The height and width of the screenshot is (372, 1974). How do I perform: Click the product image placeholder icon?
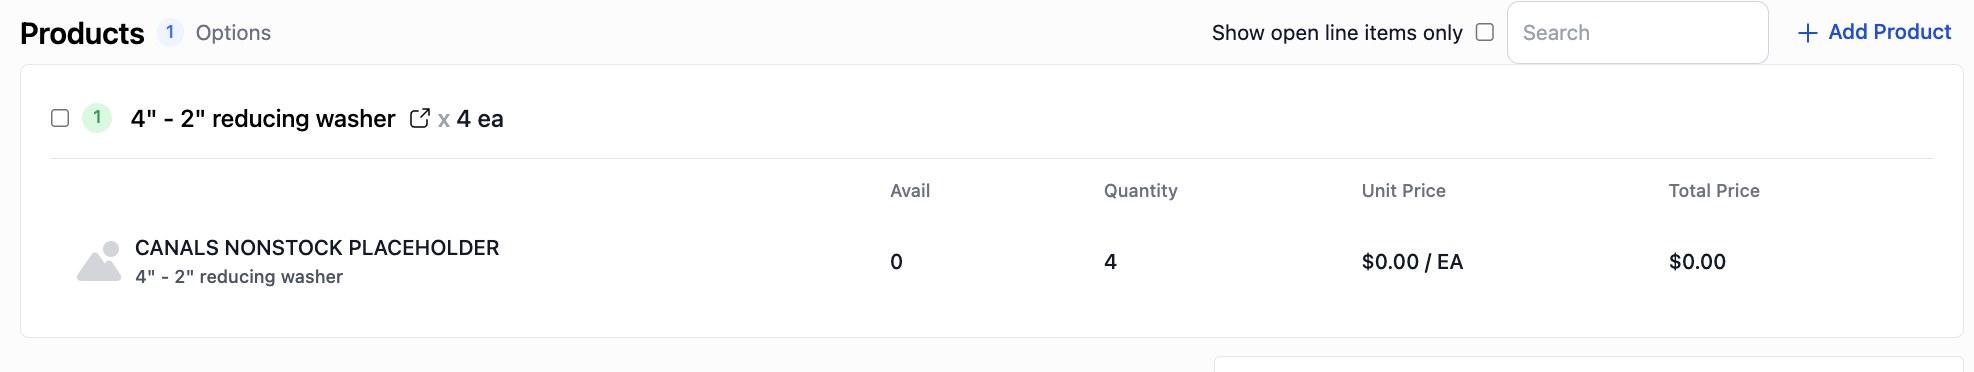tap(99, 261)
